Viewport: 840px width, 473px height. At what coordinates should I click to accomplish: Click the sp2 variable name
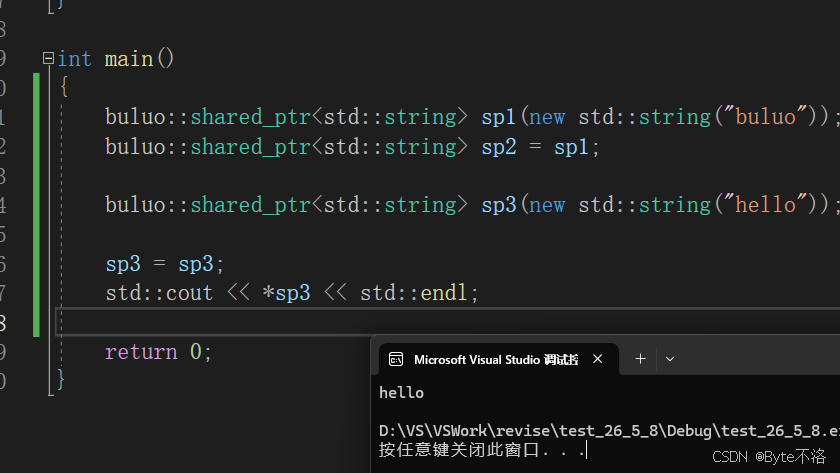click(499, 147)
